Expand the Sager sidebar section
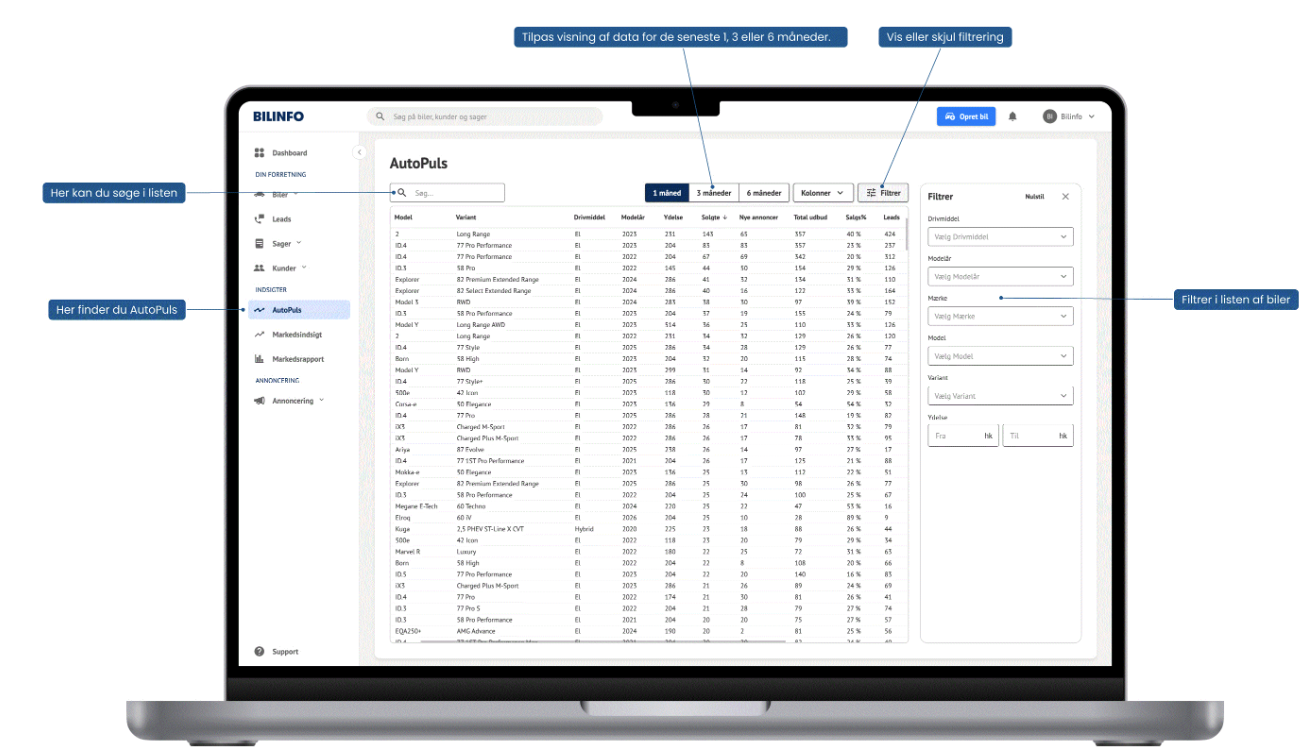1309x756 pixels. (x=299, y=243)
